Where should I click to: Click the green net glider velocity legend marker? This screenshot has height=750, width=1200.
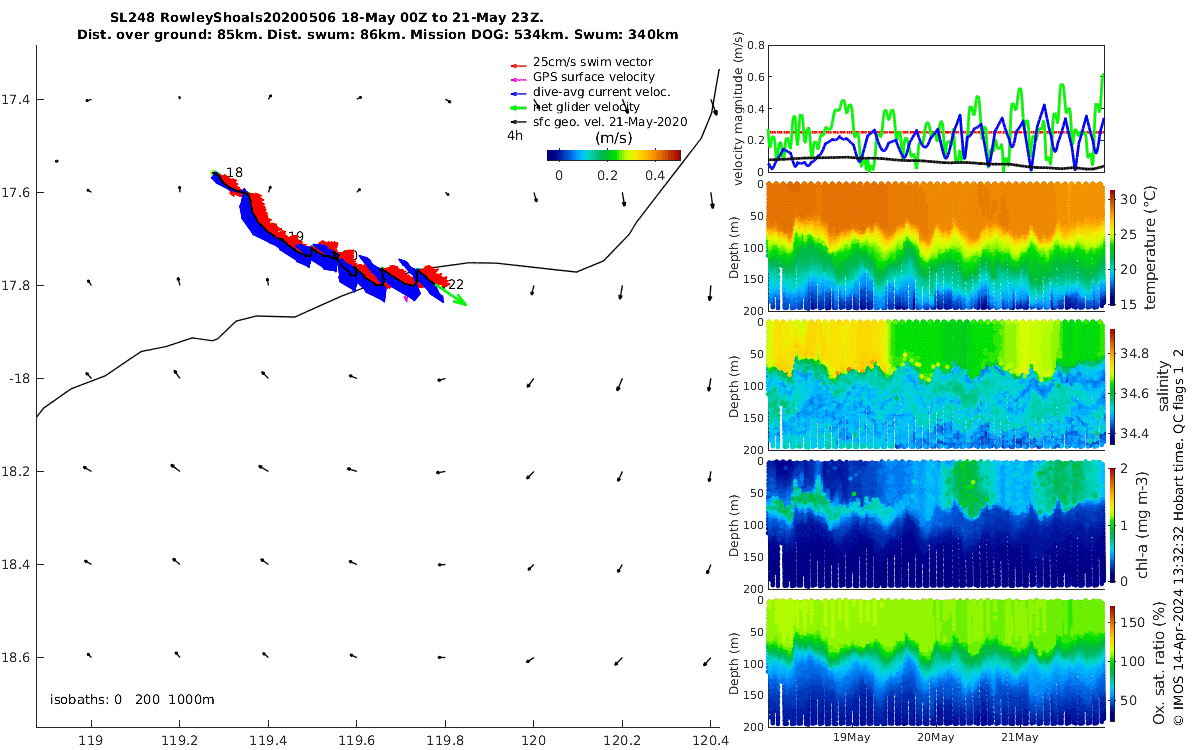518,108
